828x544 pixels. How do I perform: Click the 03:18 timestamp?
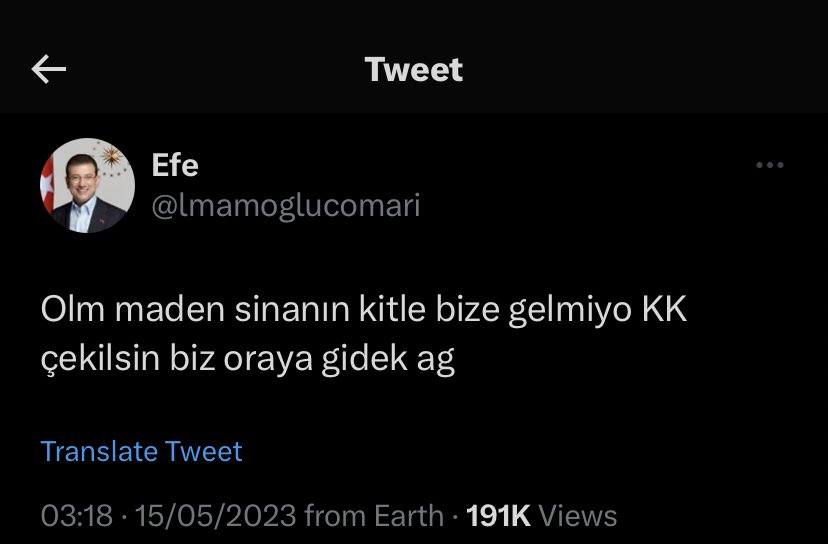pos(77,515)
